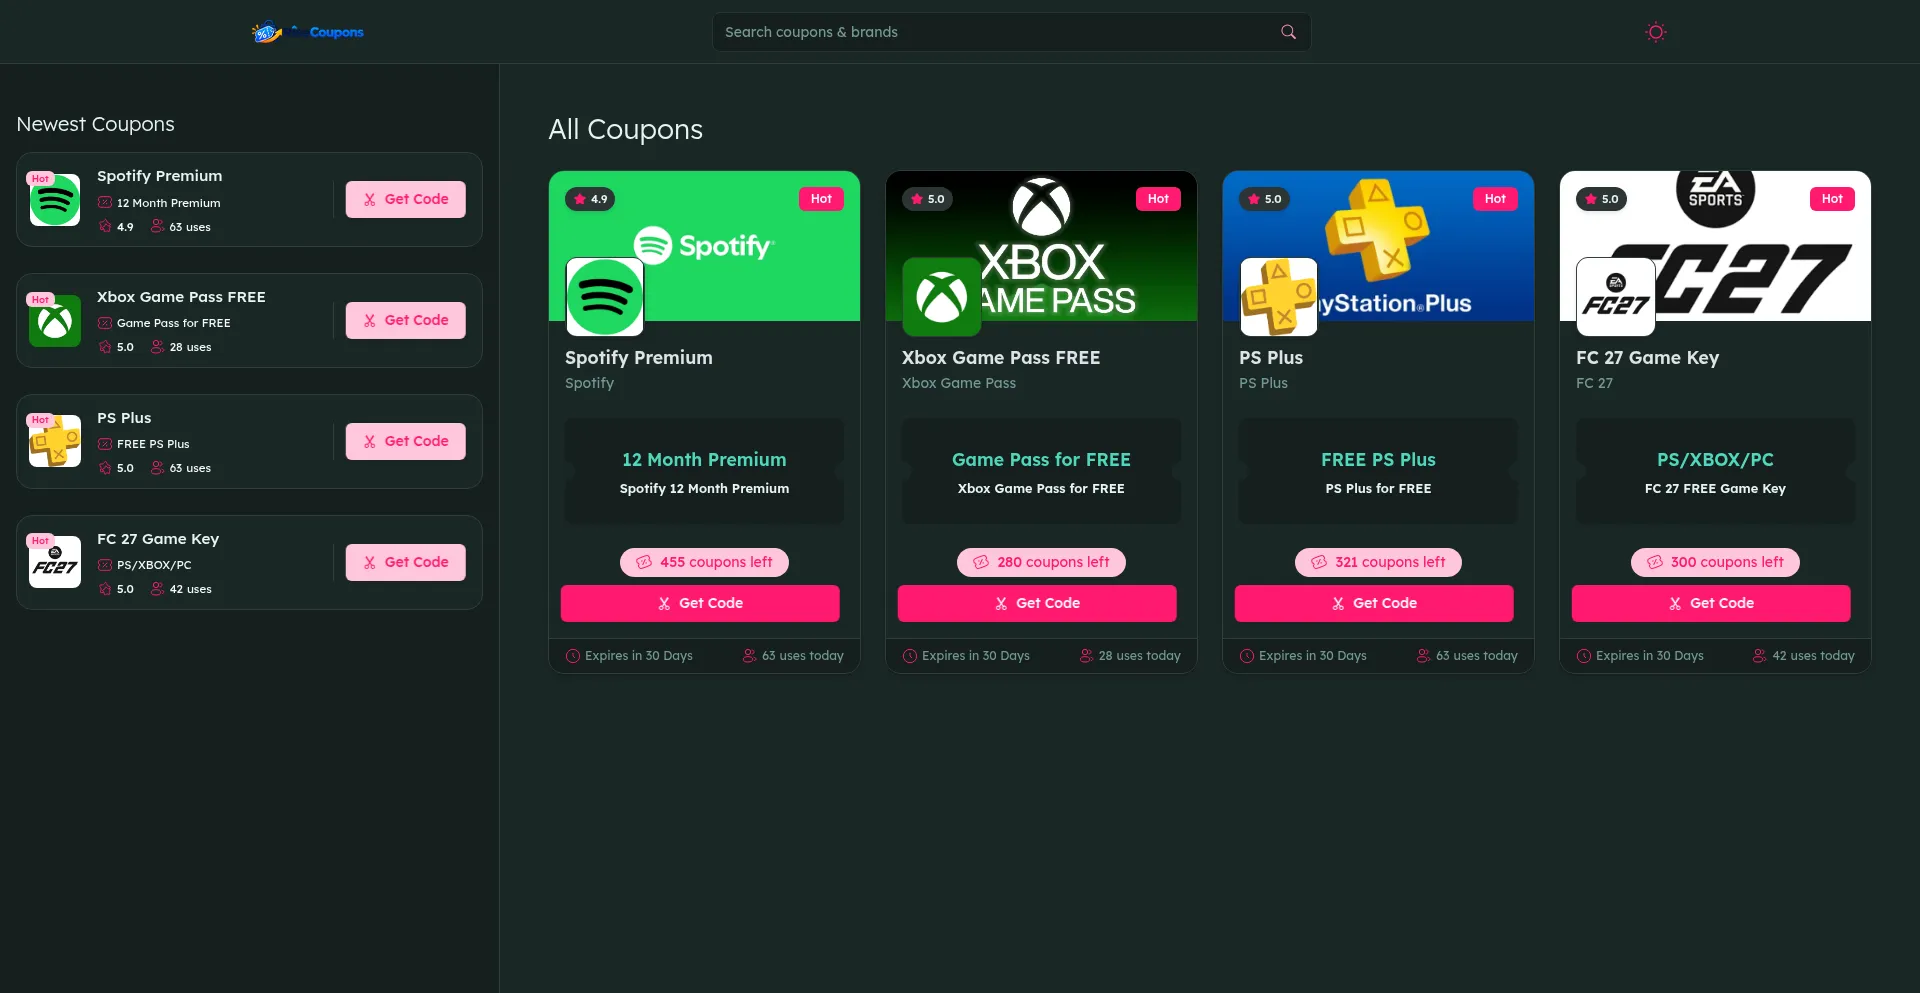Click the PS Plus icon in Newest Coupons

coord(55,442)
